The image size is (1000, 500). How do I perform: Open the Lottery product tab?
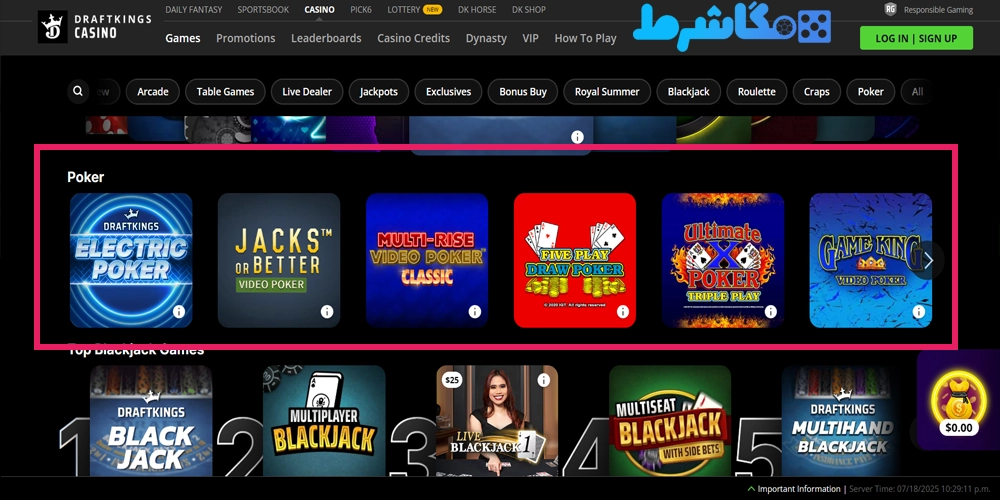coord(415,10)
